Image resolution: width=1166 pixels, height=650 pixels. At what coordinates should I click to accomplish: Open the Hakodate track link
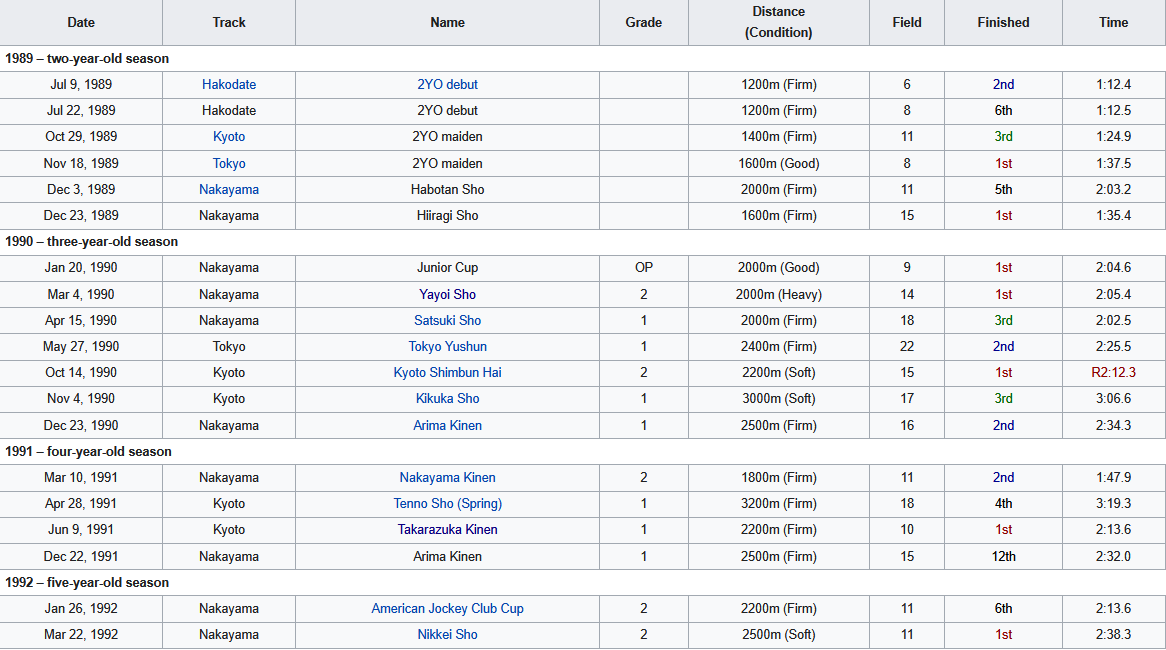228,85
